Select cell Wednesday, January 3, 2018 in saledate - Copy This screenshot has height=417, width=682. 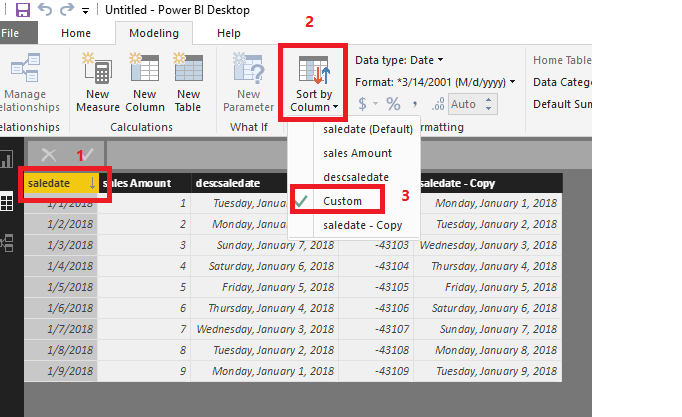[488, 245]
